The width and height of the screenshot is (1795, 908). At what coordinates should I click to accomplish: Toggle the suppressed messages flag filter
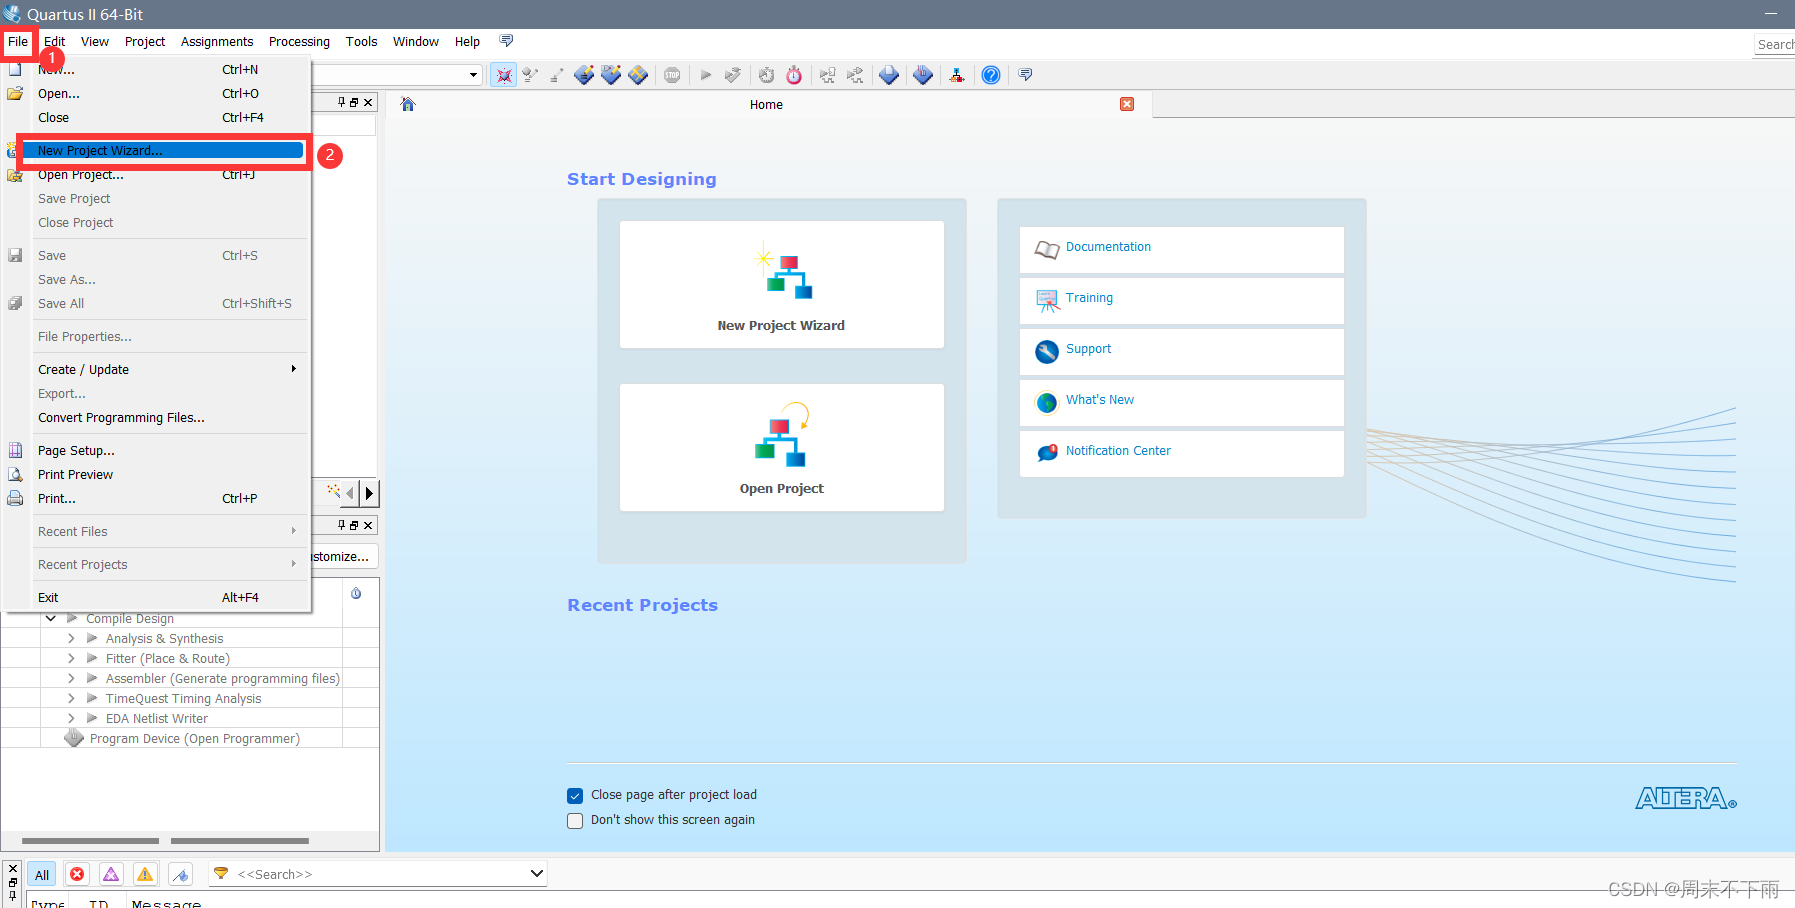pyautogui.click(x=180, y=874)
